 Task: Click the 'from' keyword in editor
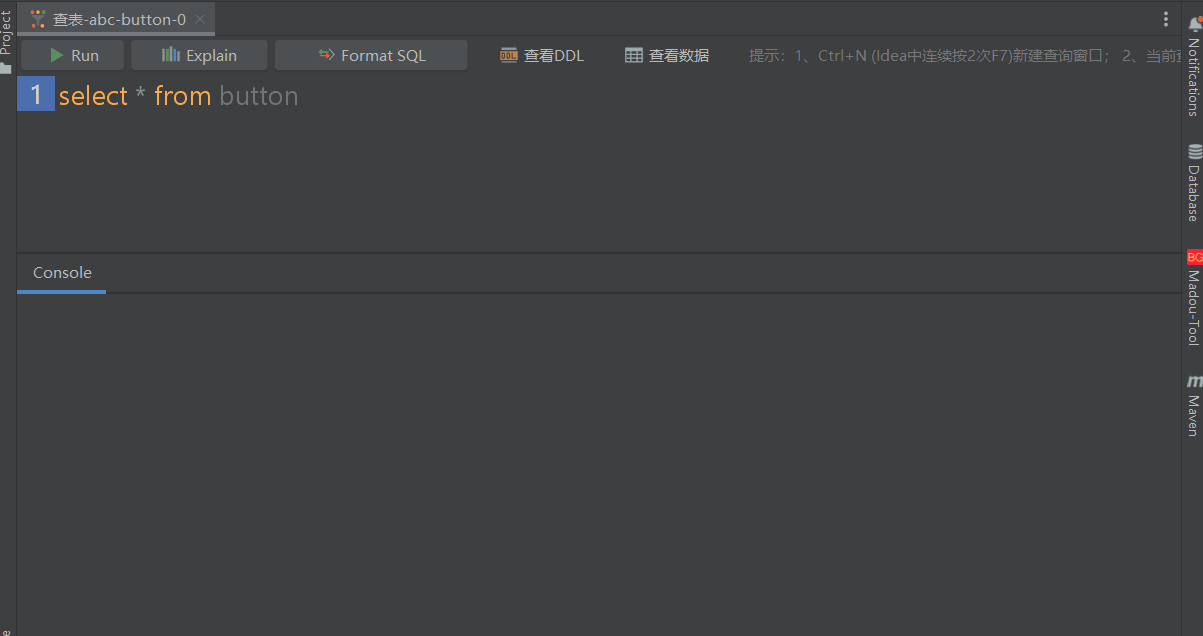click(x=182, y=96)
